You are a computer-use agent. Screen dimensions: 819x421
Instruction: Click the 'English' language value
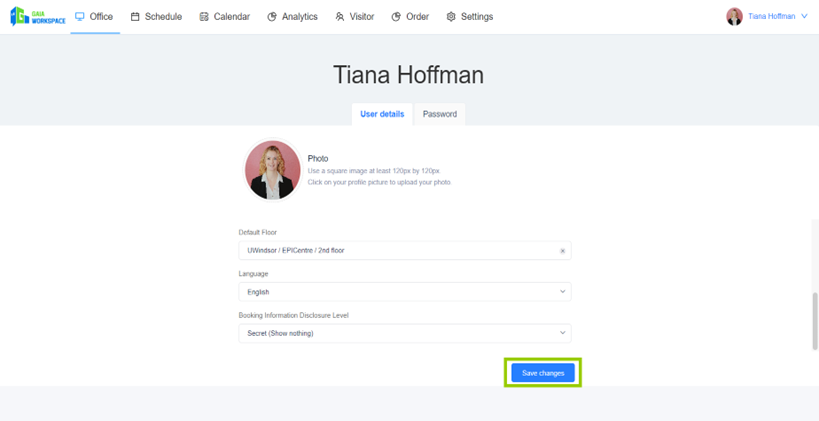pos(259,292)
